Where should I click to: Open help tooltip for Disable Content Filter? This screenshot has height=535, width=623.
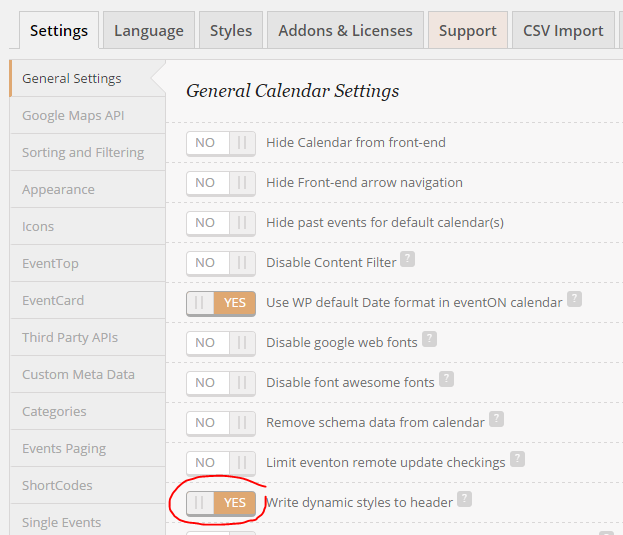[407, 259]
